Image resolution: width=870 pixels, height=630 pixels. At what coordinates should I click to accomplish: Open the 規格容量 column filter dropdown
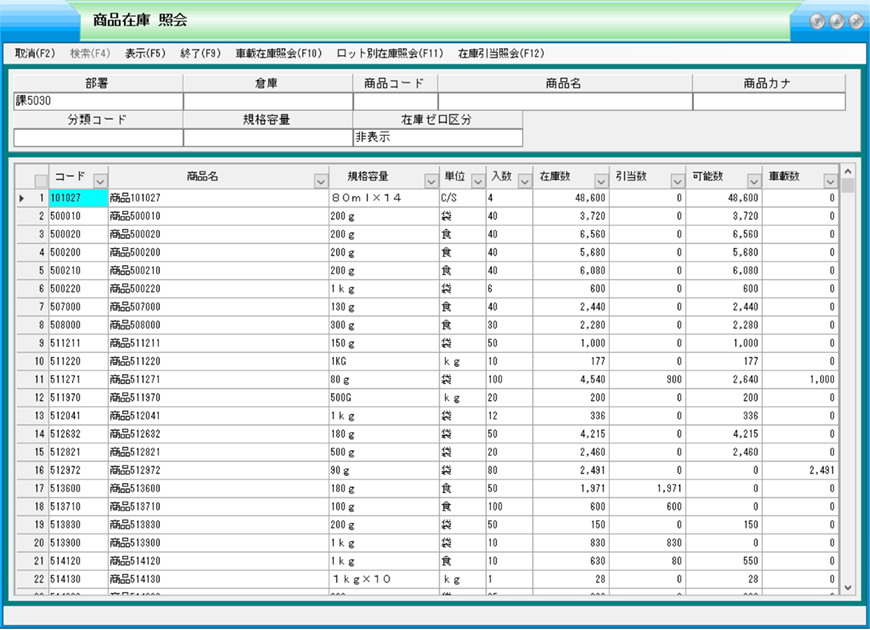point(431,181)
